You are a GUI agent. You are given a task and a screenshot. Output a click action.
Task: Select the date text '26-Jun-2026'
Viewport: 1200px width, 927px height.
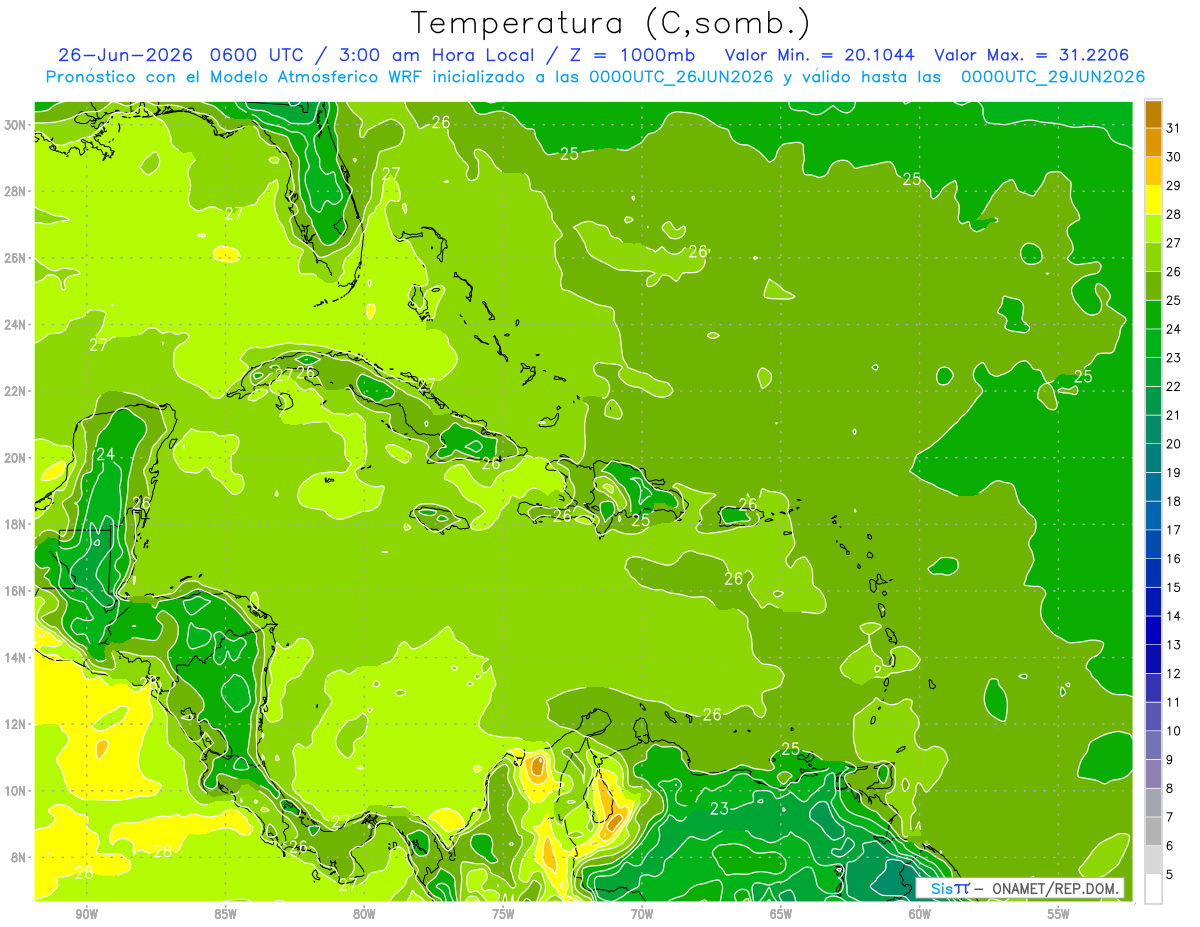point(126,55)
